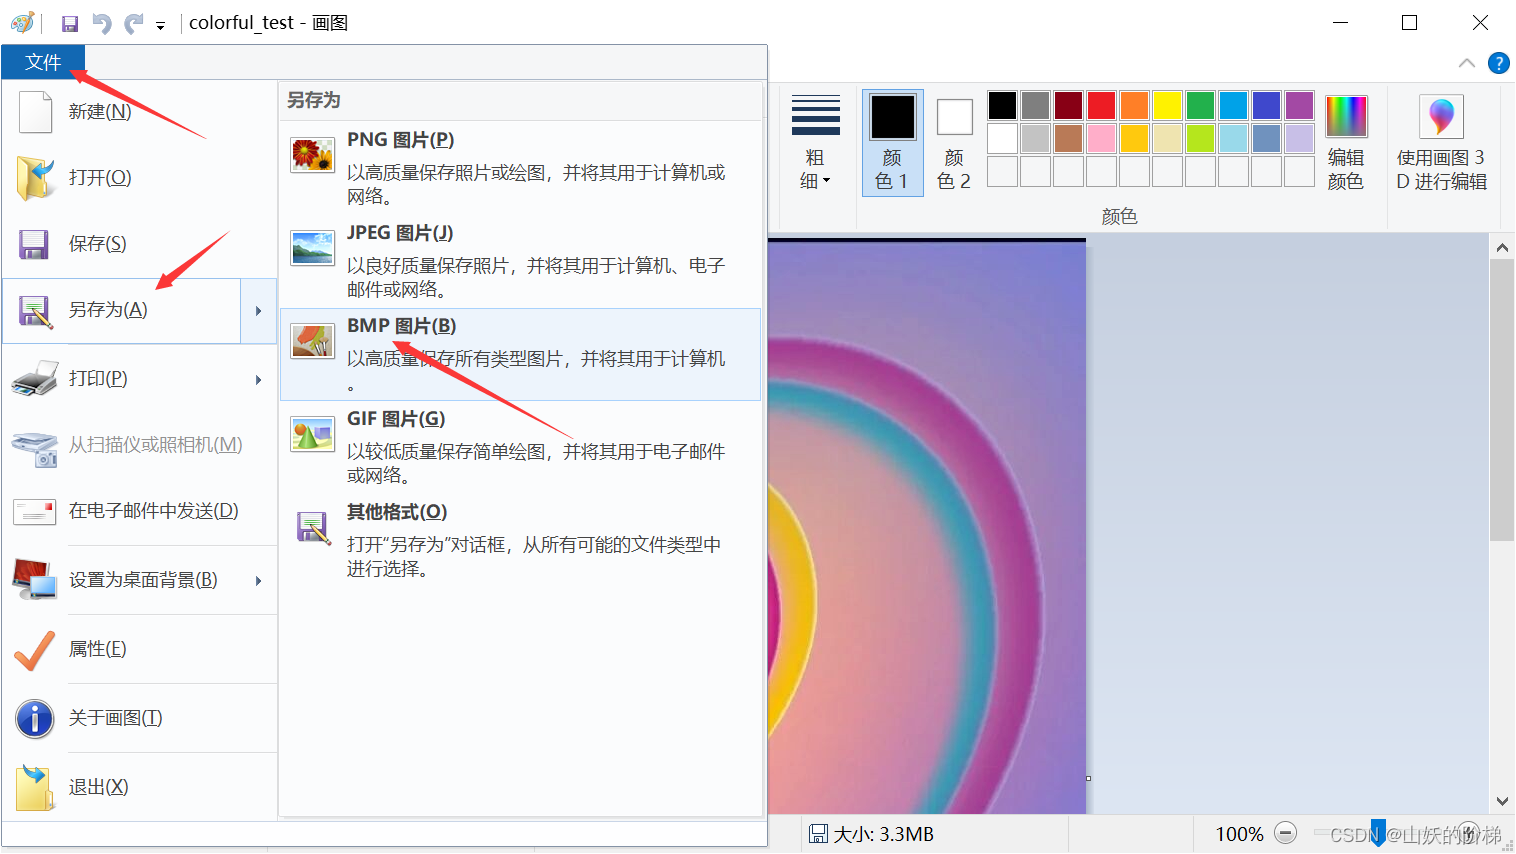Click the Redo arrow in title bar
The image size is (1516, 854).
(x=133, y=23)
